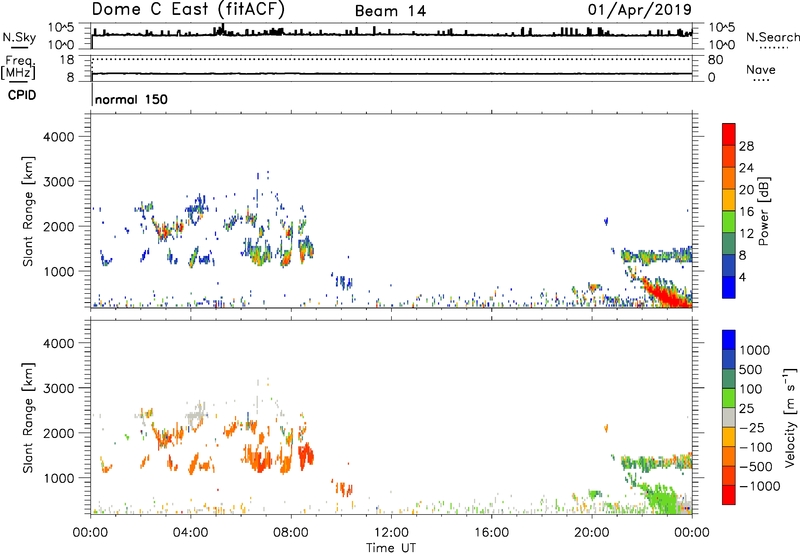The height and width of the screenshot is (554, 800).
Task: Click the red bottom of the velocity color bar
Action: (729, 495)
